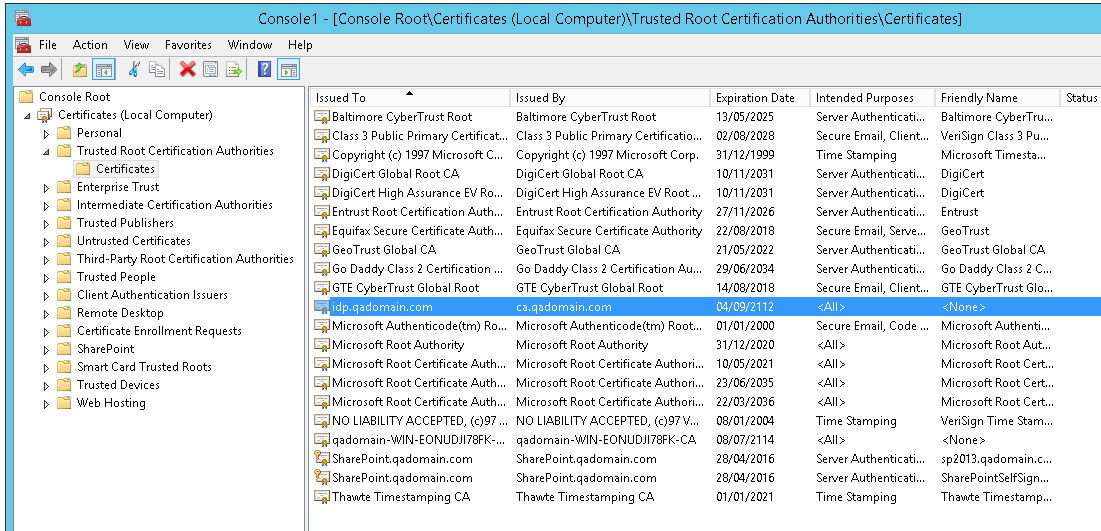Select the Thawte Timestamping CA certificate row

(x=400, y=497)
